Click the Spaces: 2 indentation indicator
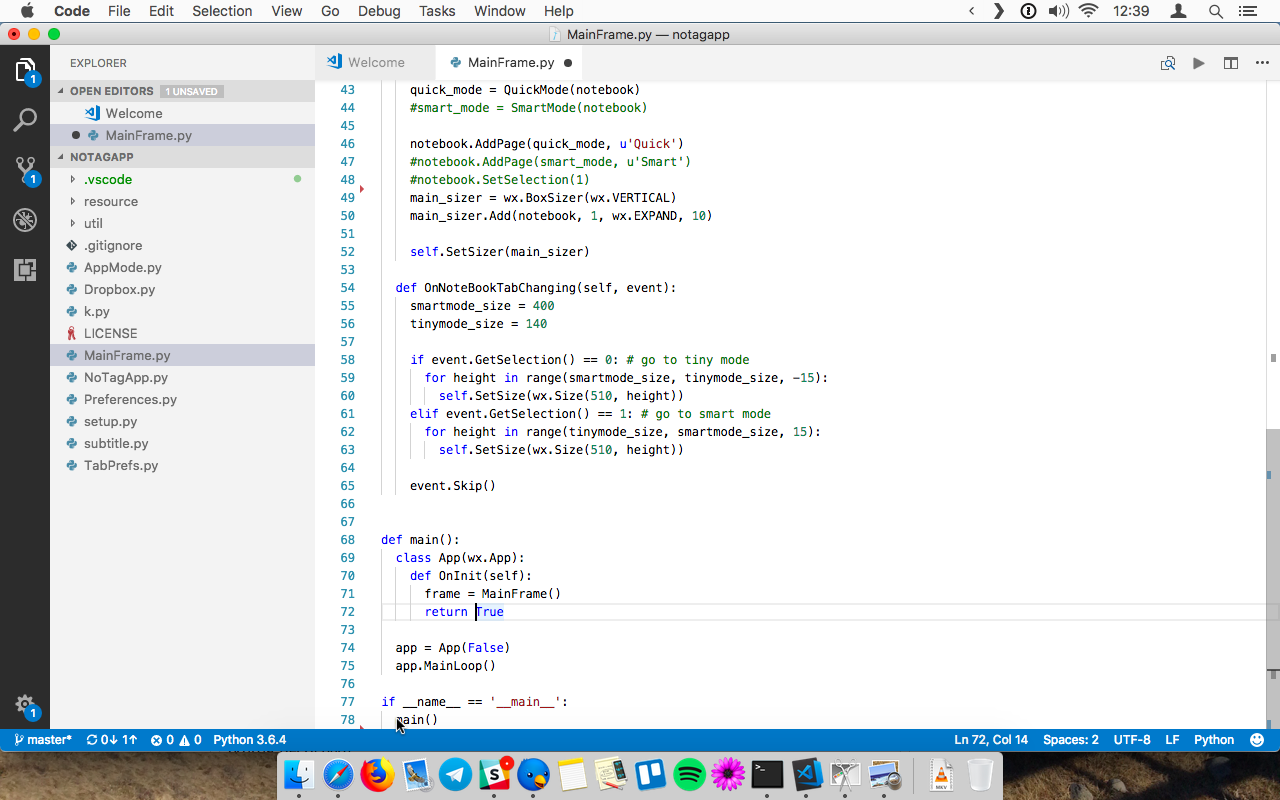The width and height of the screenshot is (1280, 800). (x=1070, y=740)
